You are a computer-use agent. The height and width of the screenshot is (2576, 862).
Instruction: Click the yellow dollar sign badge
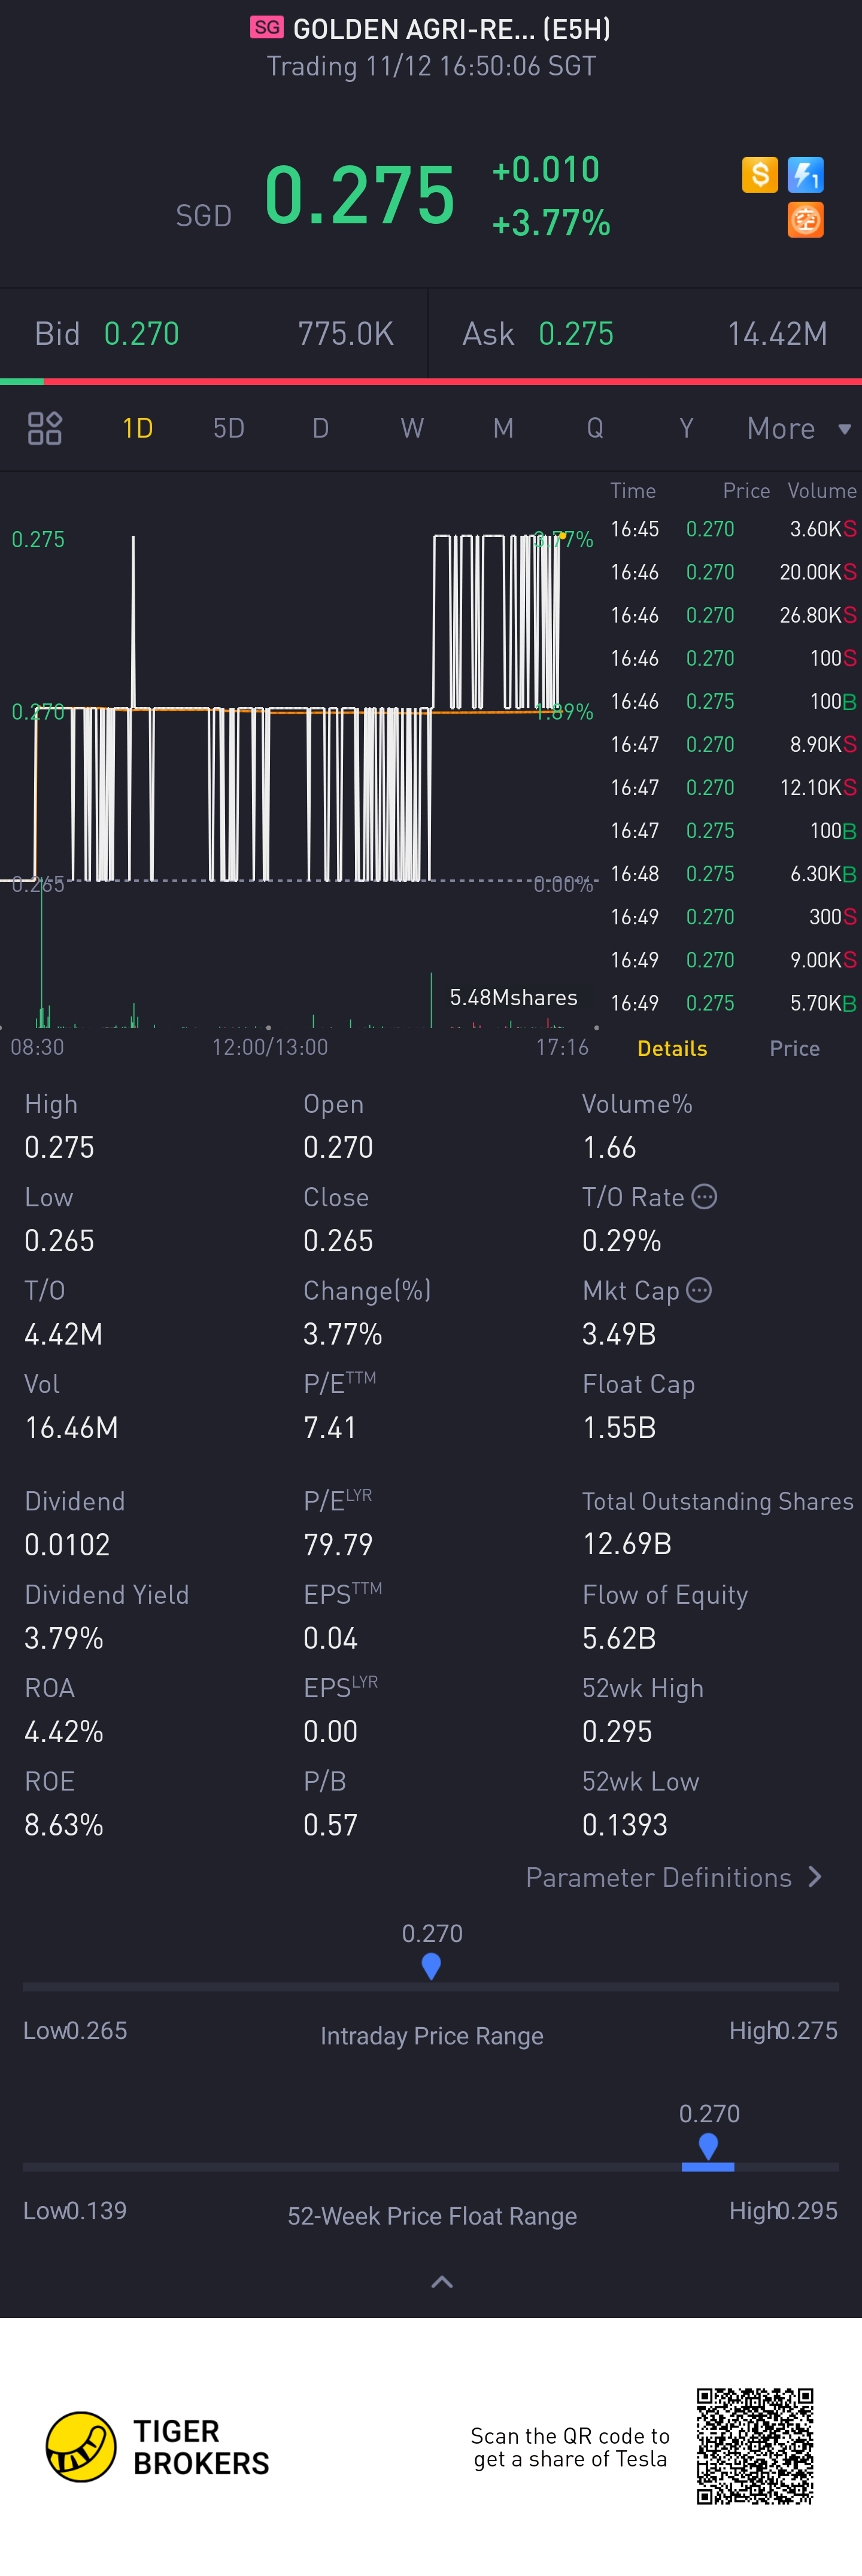[x=759, y=175]
